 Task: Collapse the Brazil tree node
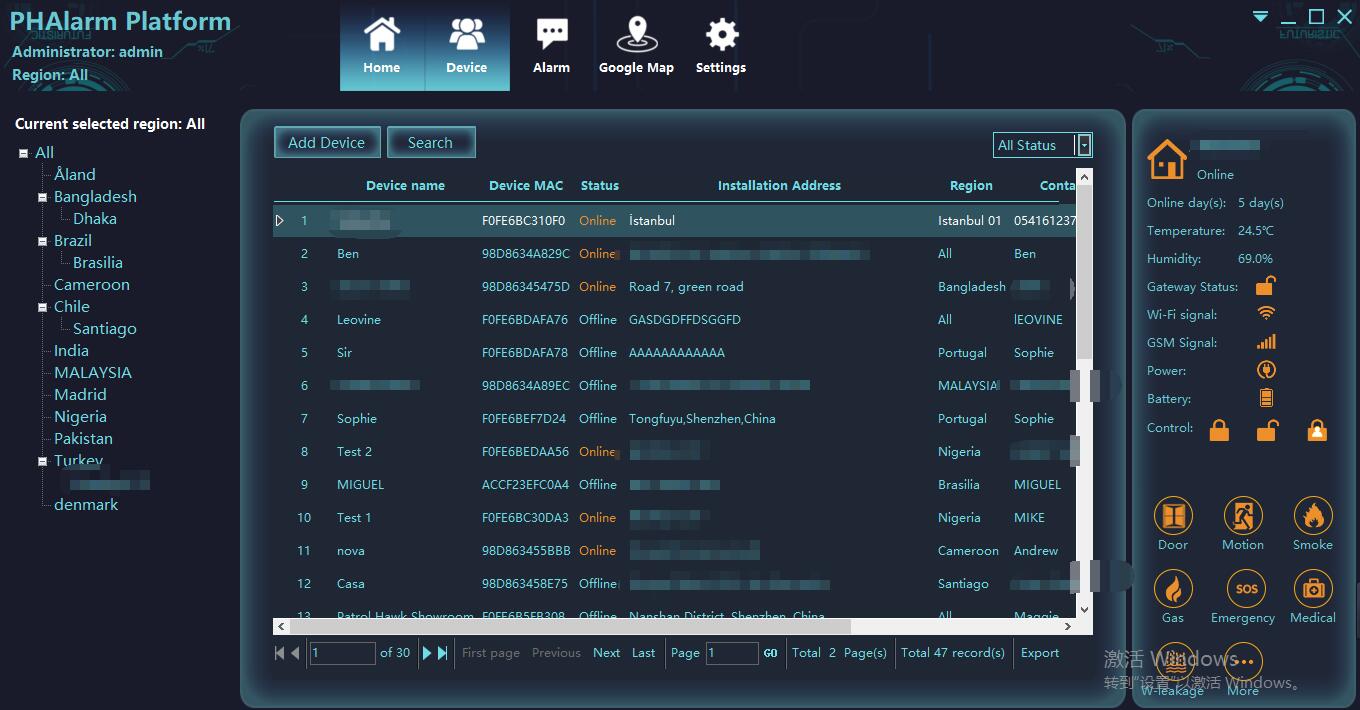click(x=43, y=241)
